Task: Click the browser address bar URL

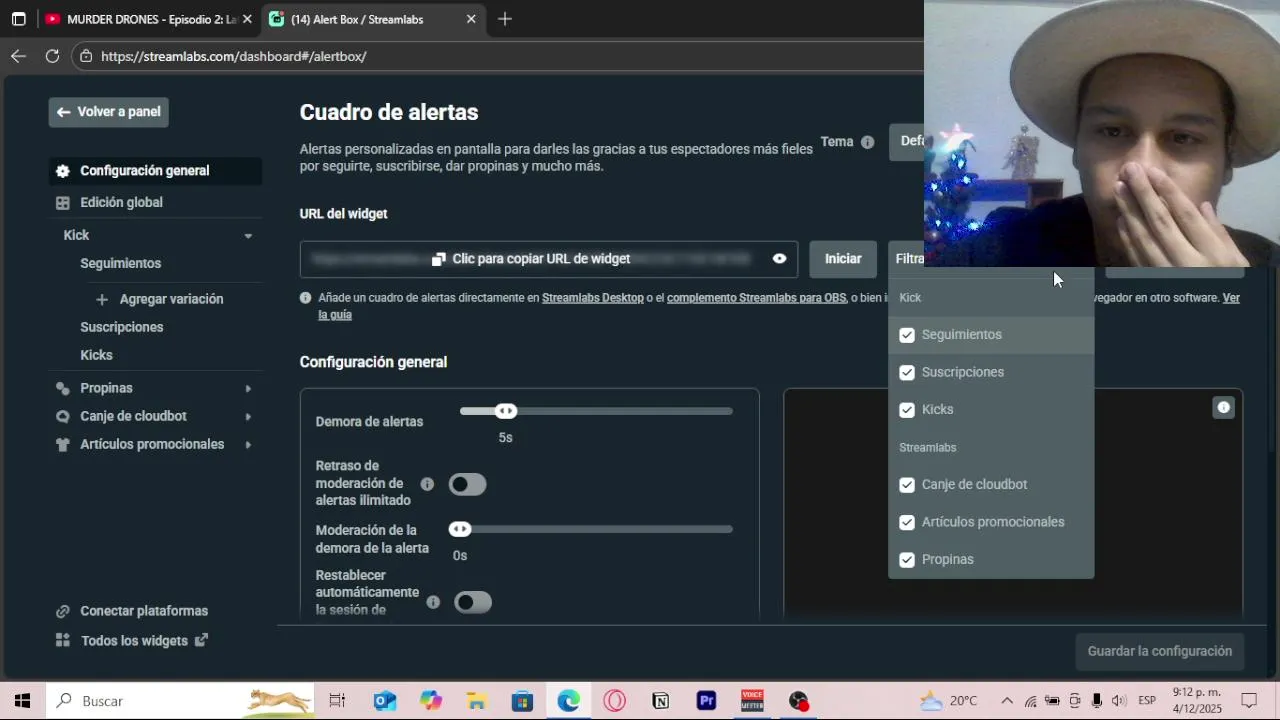Action: coord(234,56)
